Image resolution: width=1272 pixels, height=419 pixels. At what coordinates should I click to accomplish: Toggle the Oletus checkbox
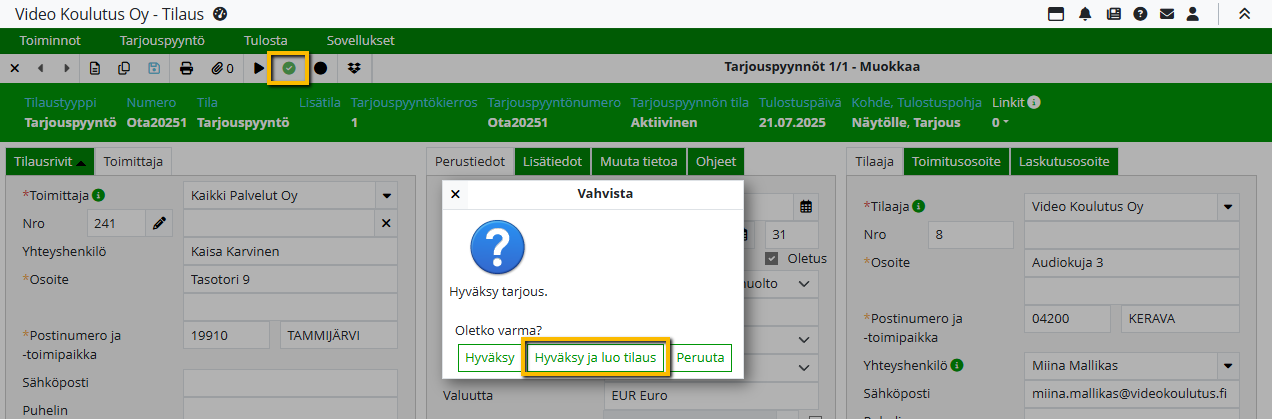click(771, 258)
